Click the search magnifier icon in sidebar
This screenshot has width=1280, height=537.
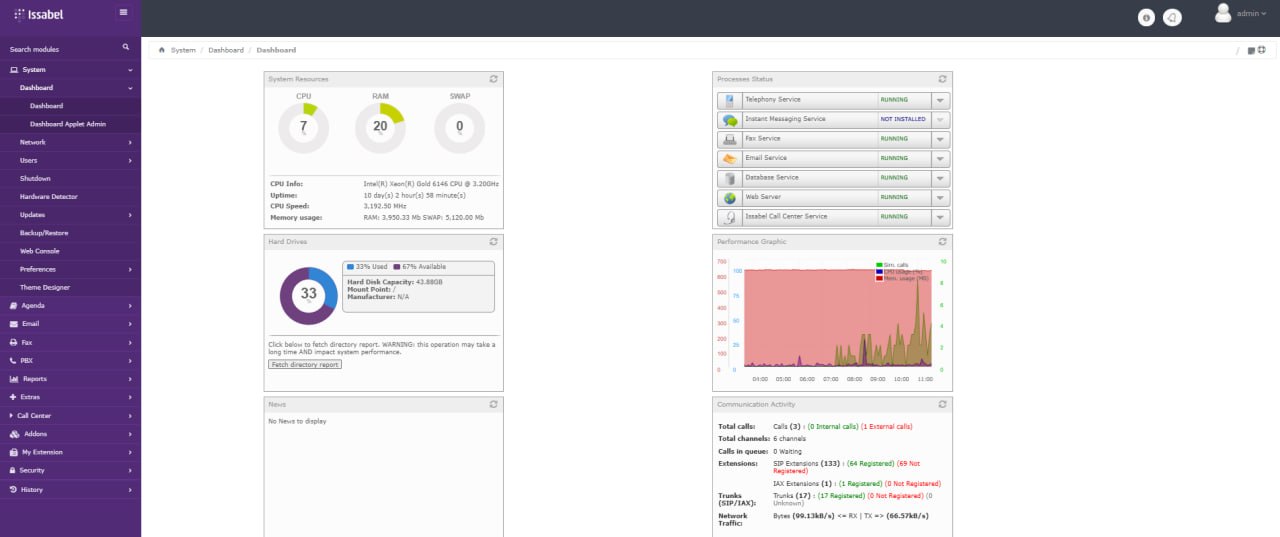tap(125, 47)
